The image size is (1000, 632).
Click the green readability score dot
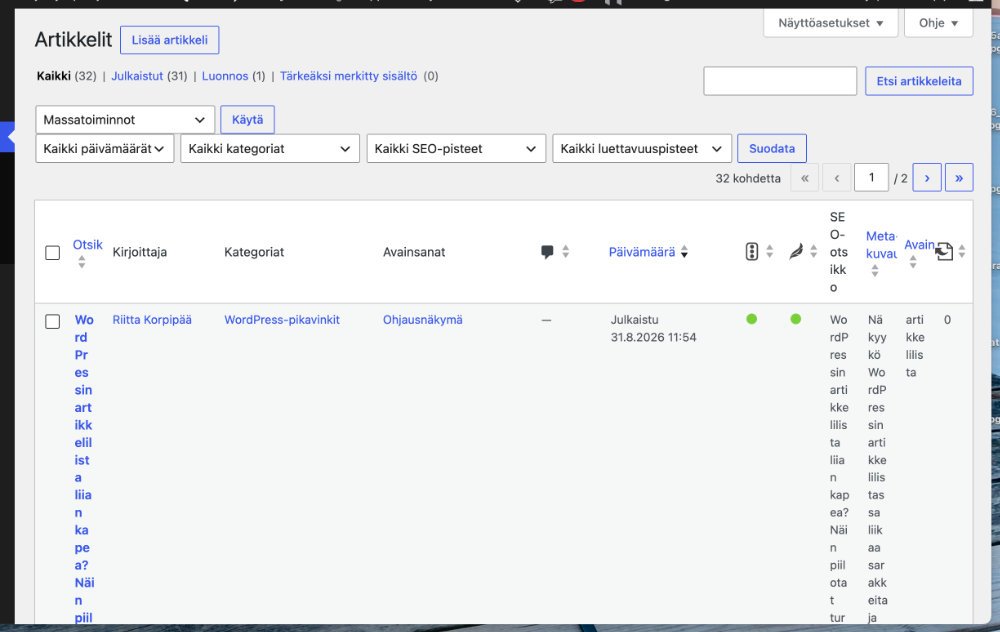coord(796,319)
